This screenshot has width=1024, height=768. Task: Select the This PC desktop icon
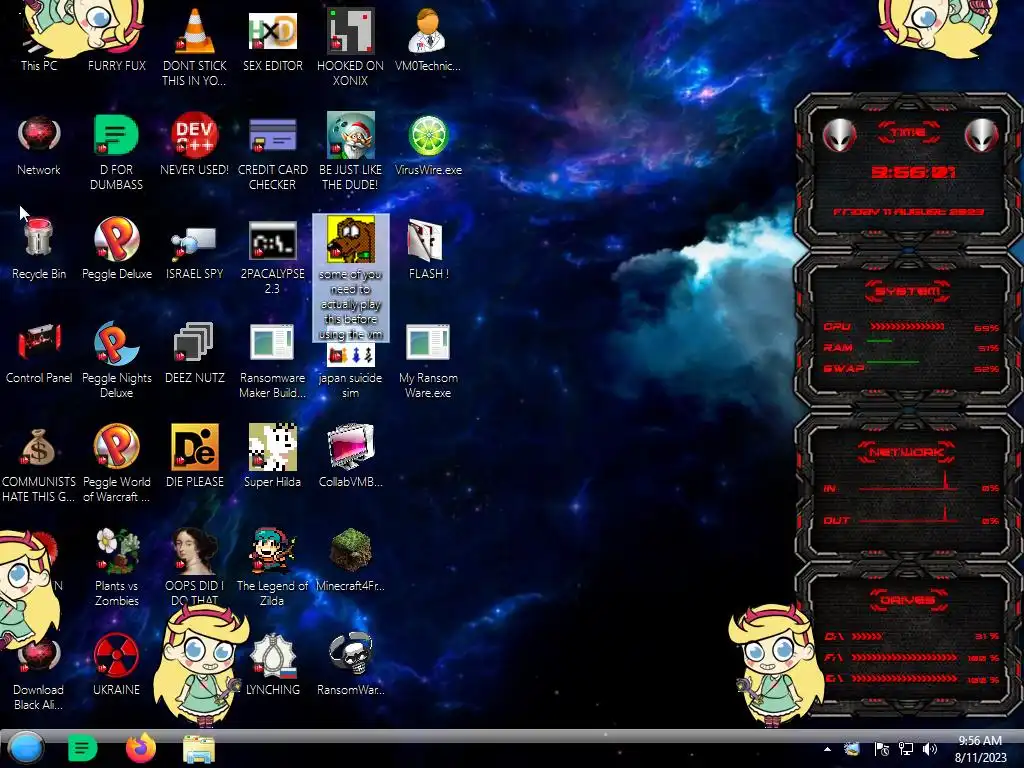(39, 38)
